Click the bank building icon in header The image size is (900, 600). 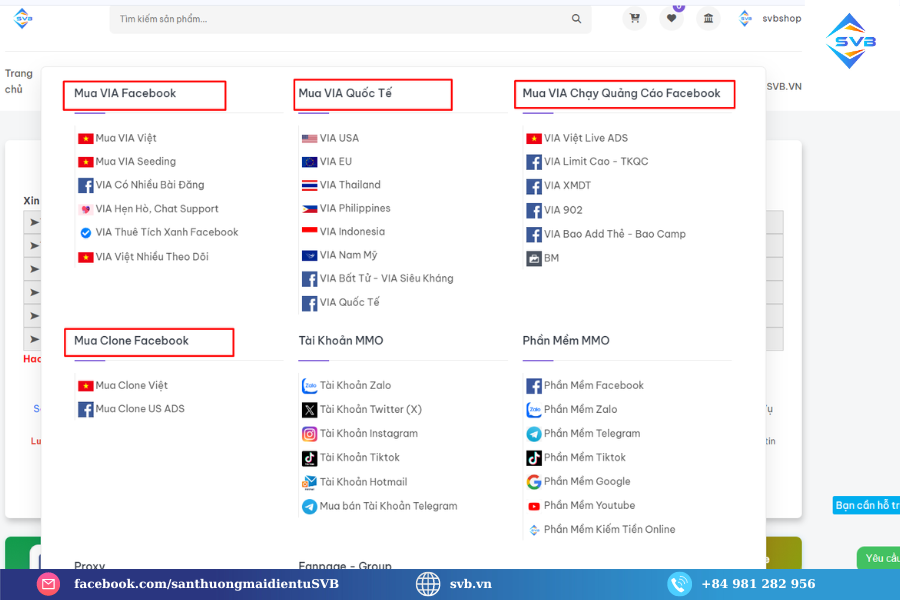pyautogui.click(x=708, y=18)
